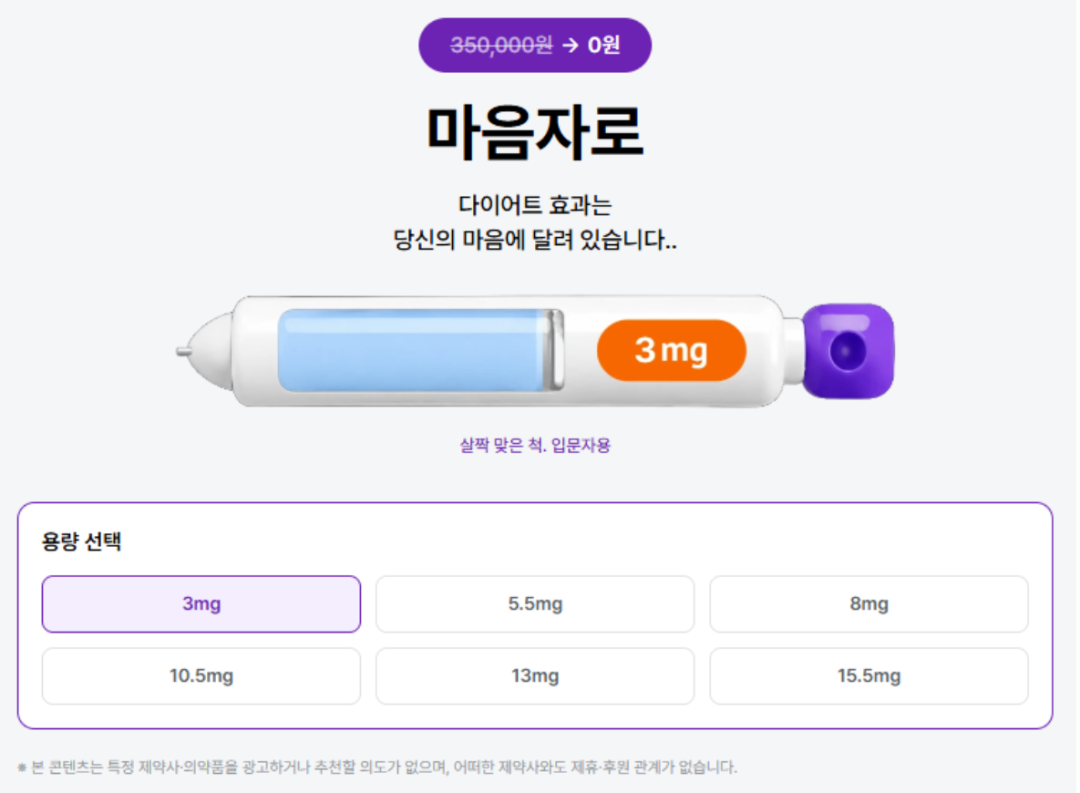1080x793 pixels.
Task: Click the needle tip of the pen
Action: pyautogui.click(x=183, y=351)
